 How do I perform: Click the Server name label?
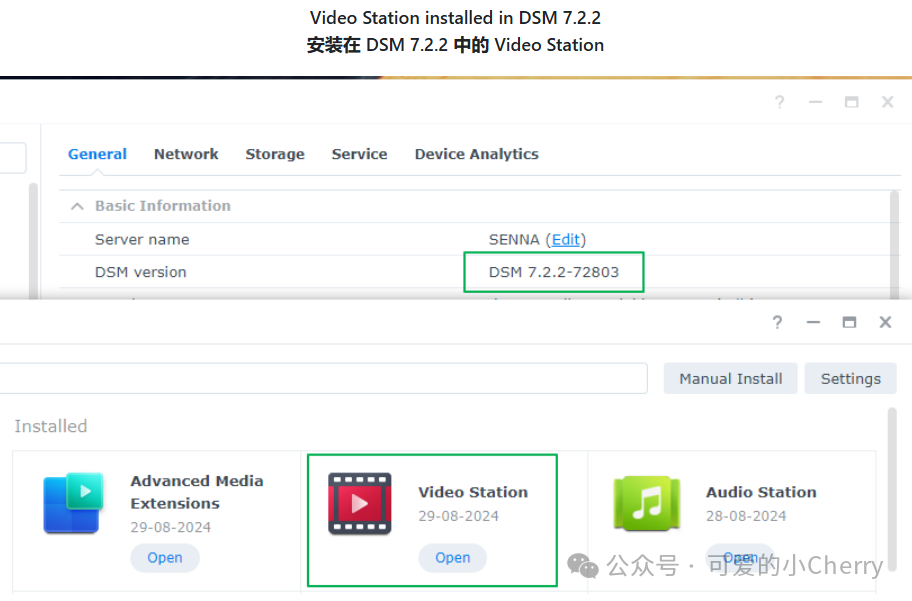pyautogui.click(x=142, y=240)
